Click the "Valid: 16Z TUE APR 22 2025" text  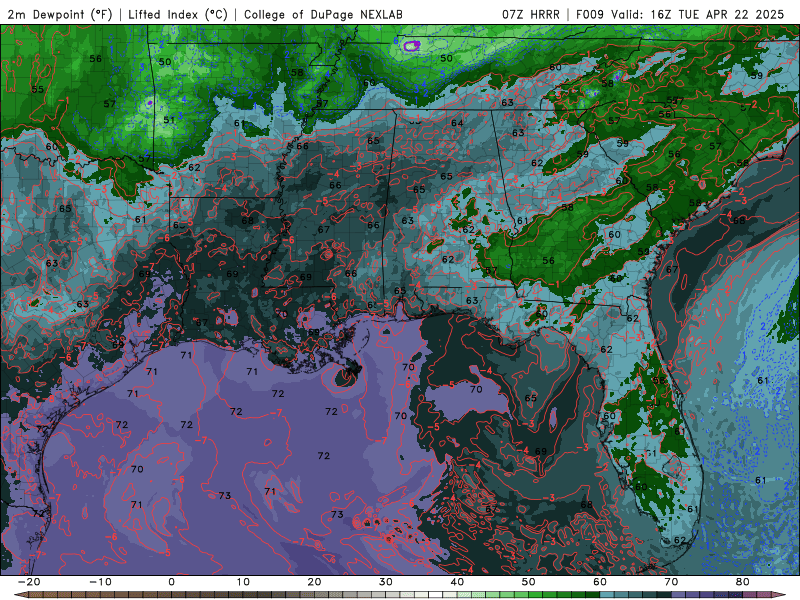(697, 14)
